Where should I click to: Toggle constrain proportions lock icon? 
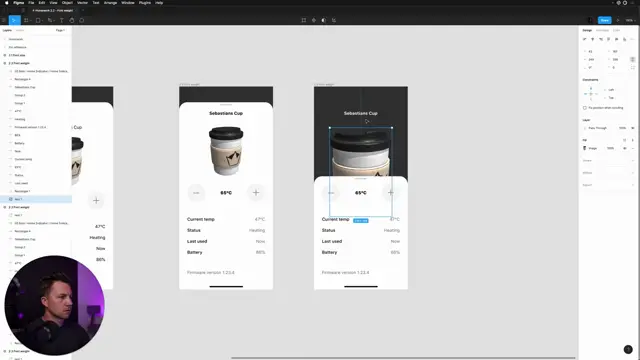[632, 59]
